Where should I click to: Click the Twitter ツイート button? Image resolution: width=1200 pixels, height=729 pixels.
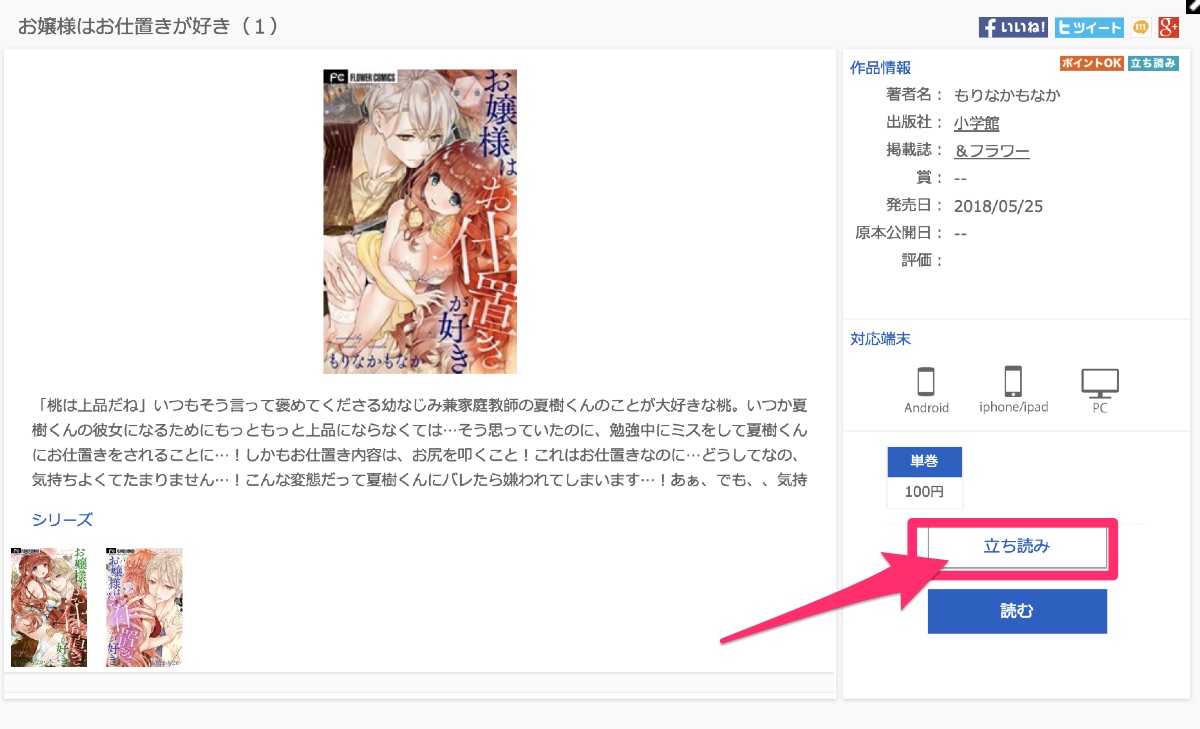pos(1089,28)
